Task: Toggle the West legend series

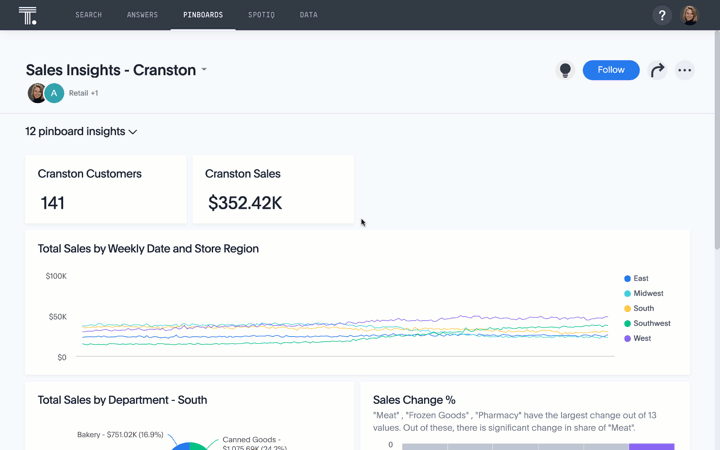Action: click(x=637, y=338)
